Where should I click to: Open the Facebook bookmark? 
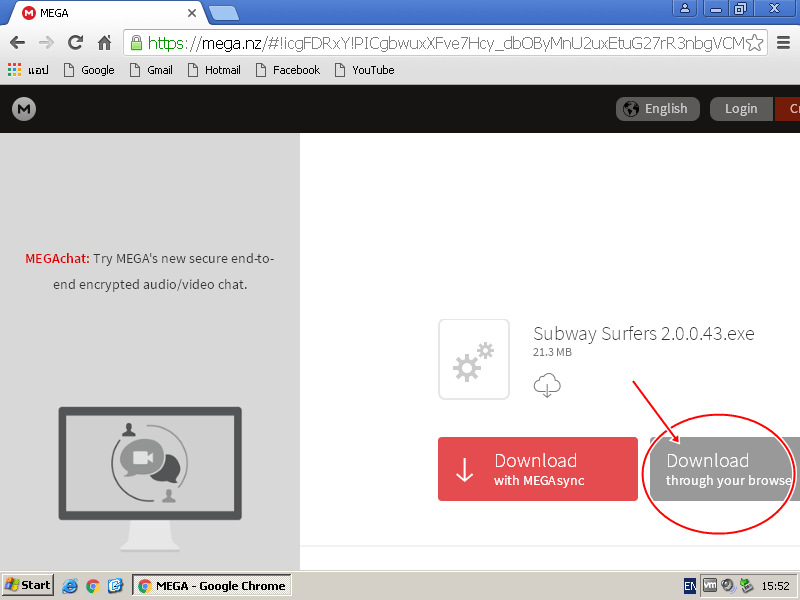point(288,70)
